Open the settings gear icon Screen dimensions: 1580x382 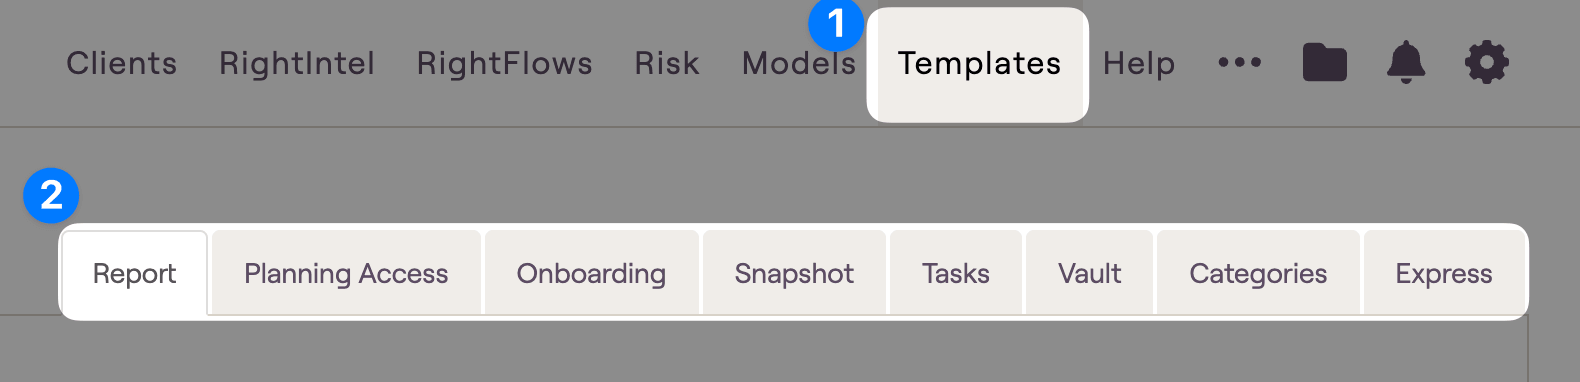1486,63
